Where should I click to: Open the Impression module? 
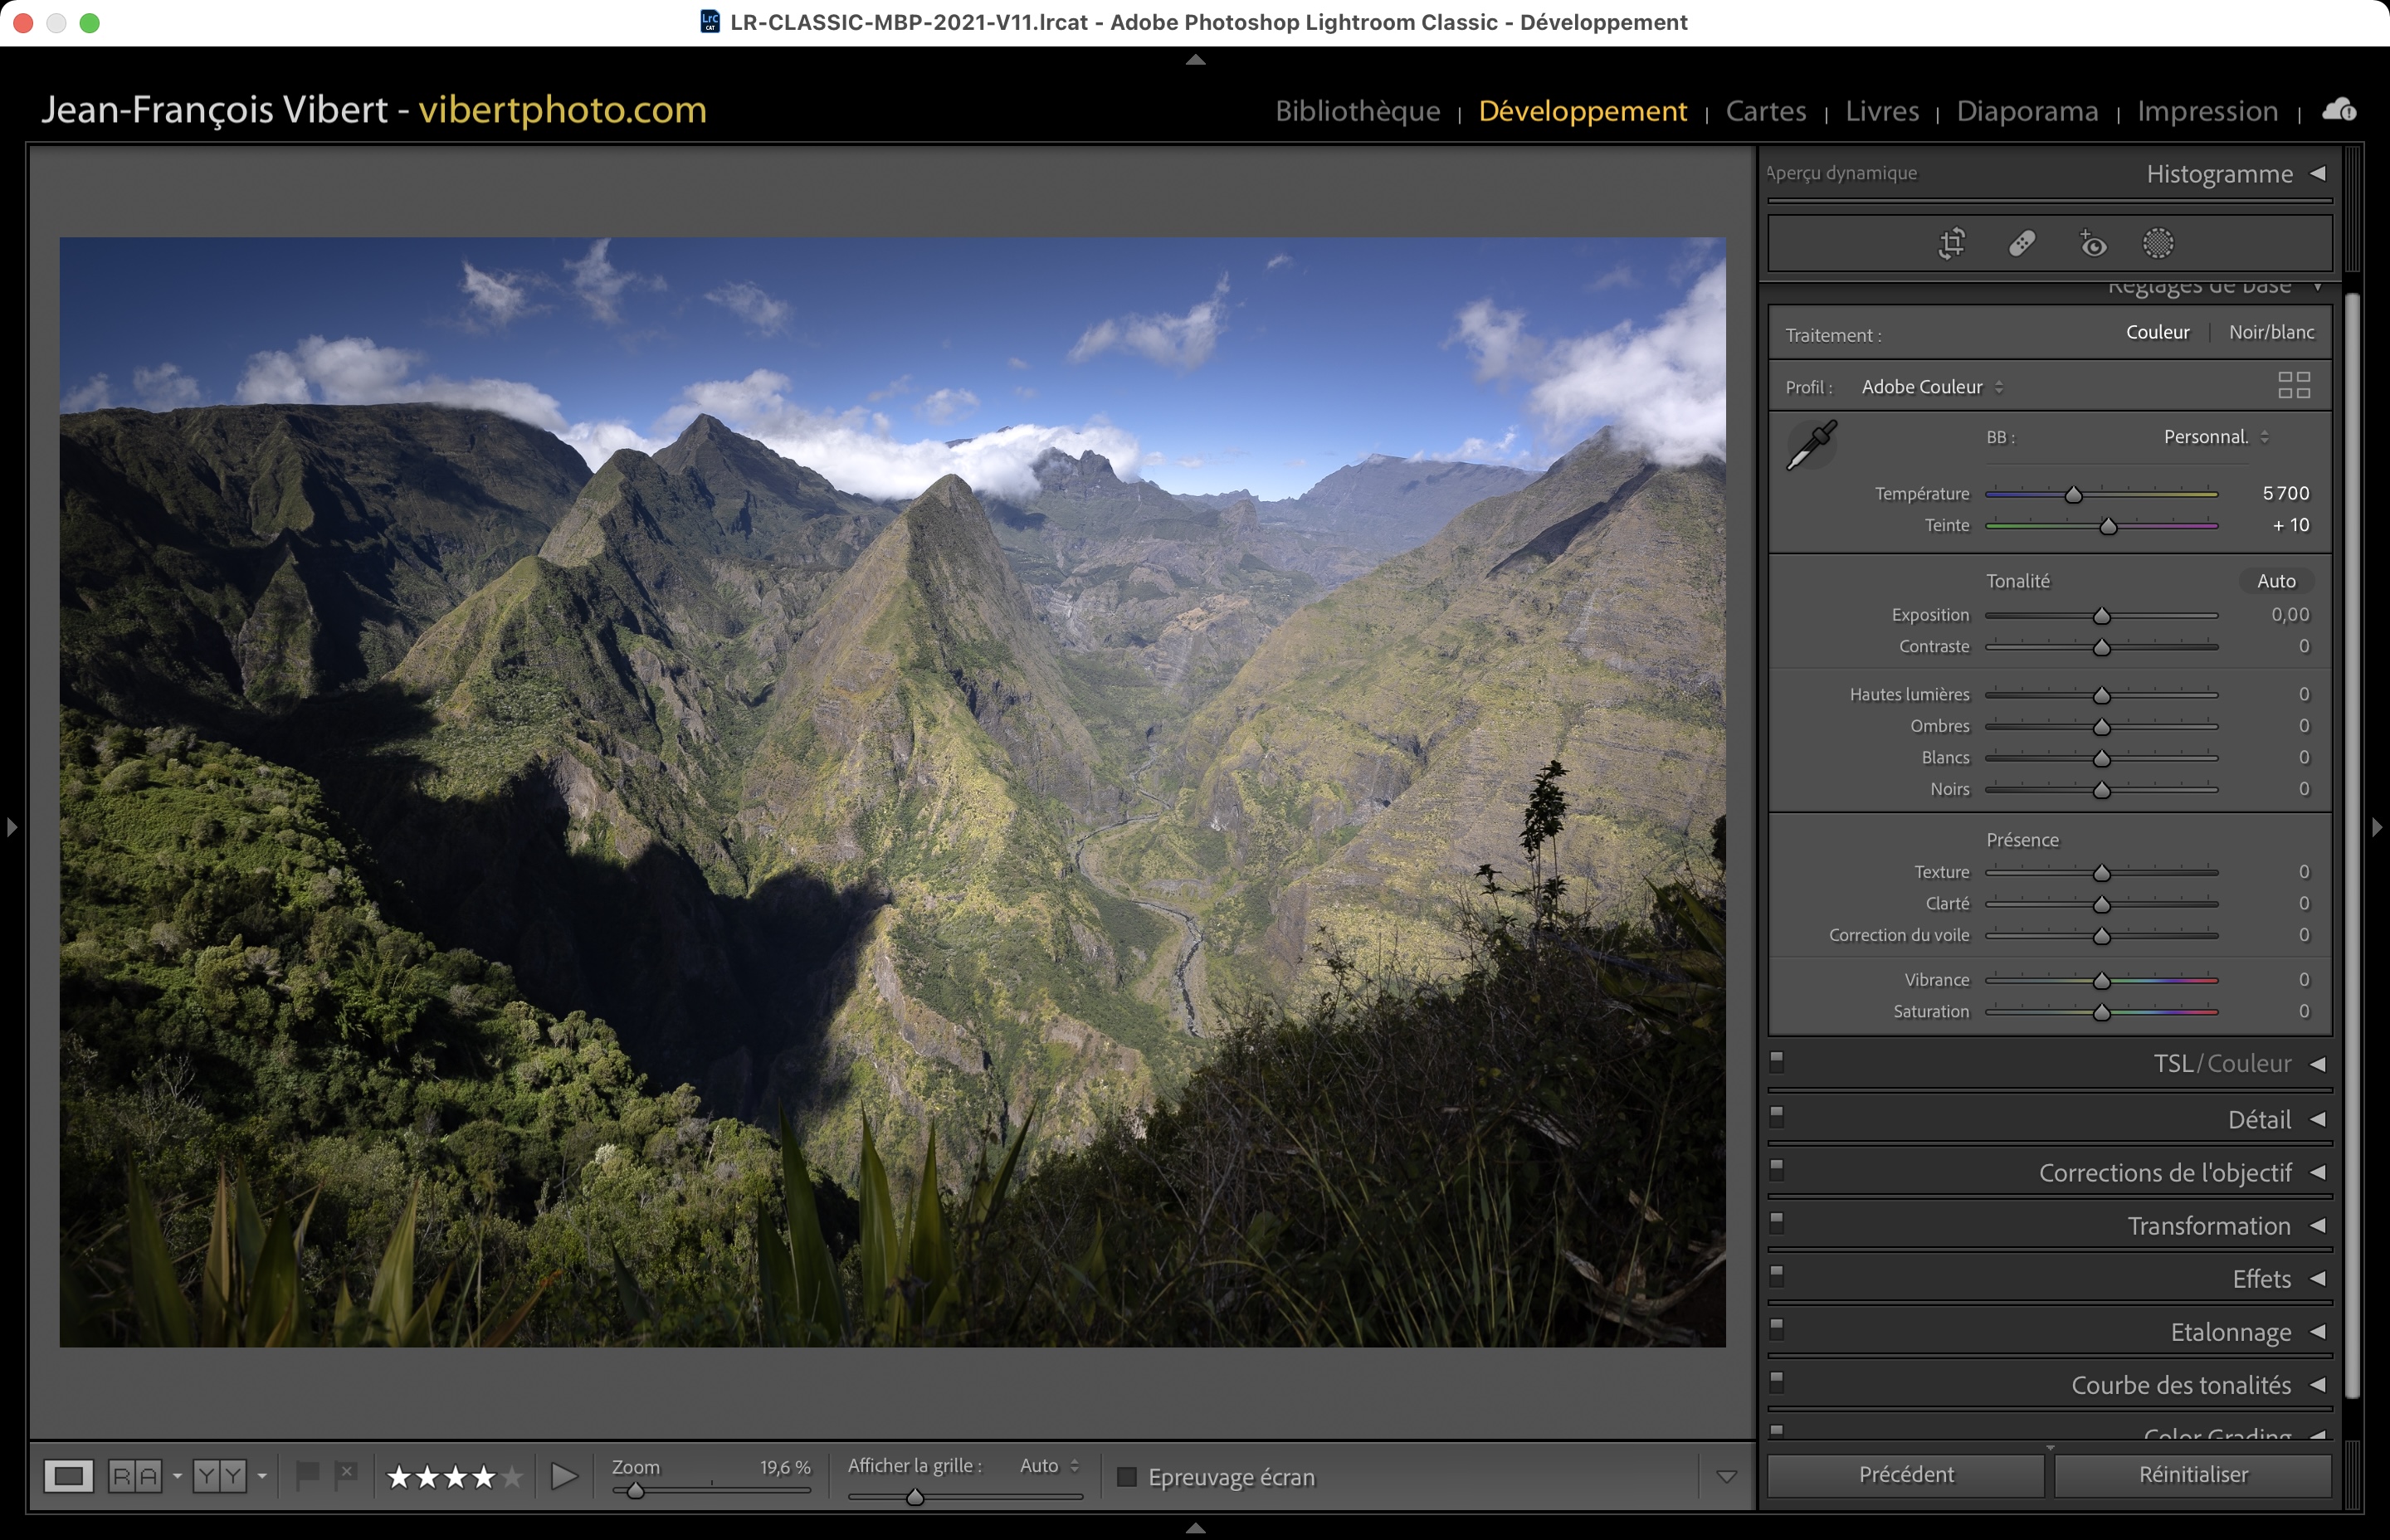coord(2207,111)
